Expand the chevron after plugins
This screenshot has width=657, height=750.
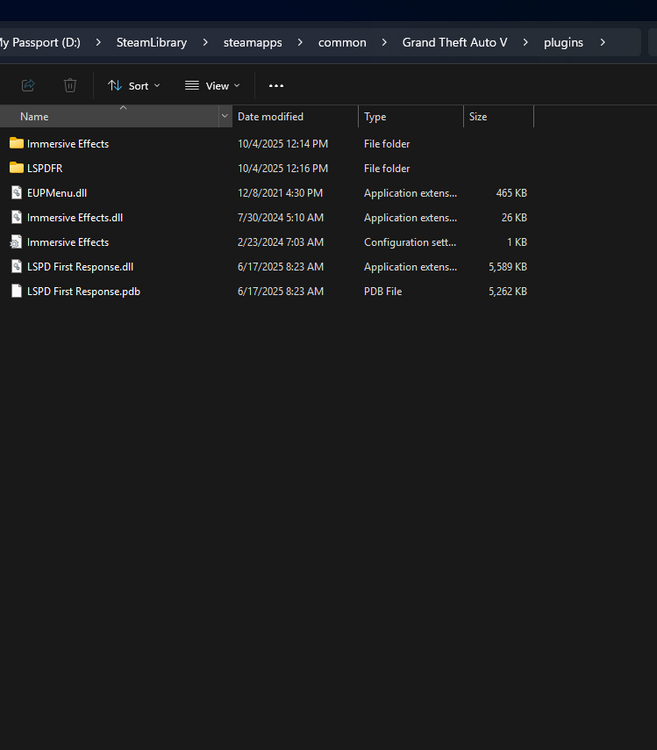pyautogui.click(x=602, y=43)
